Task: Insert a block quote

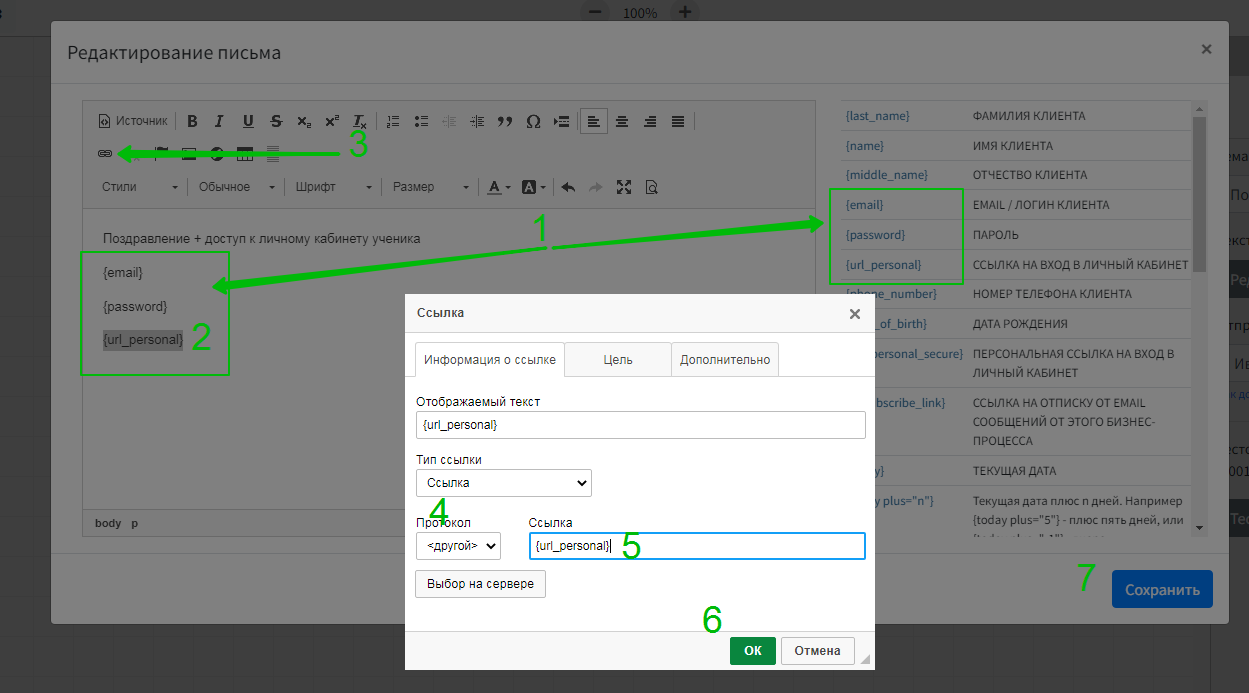Action: click(505, 121)
